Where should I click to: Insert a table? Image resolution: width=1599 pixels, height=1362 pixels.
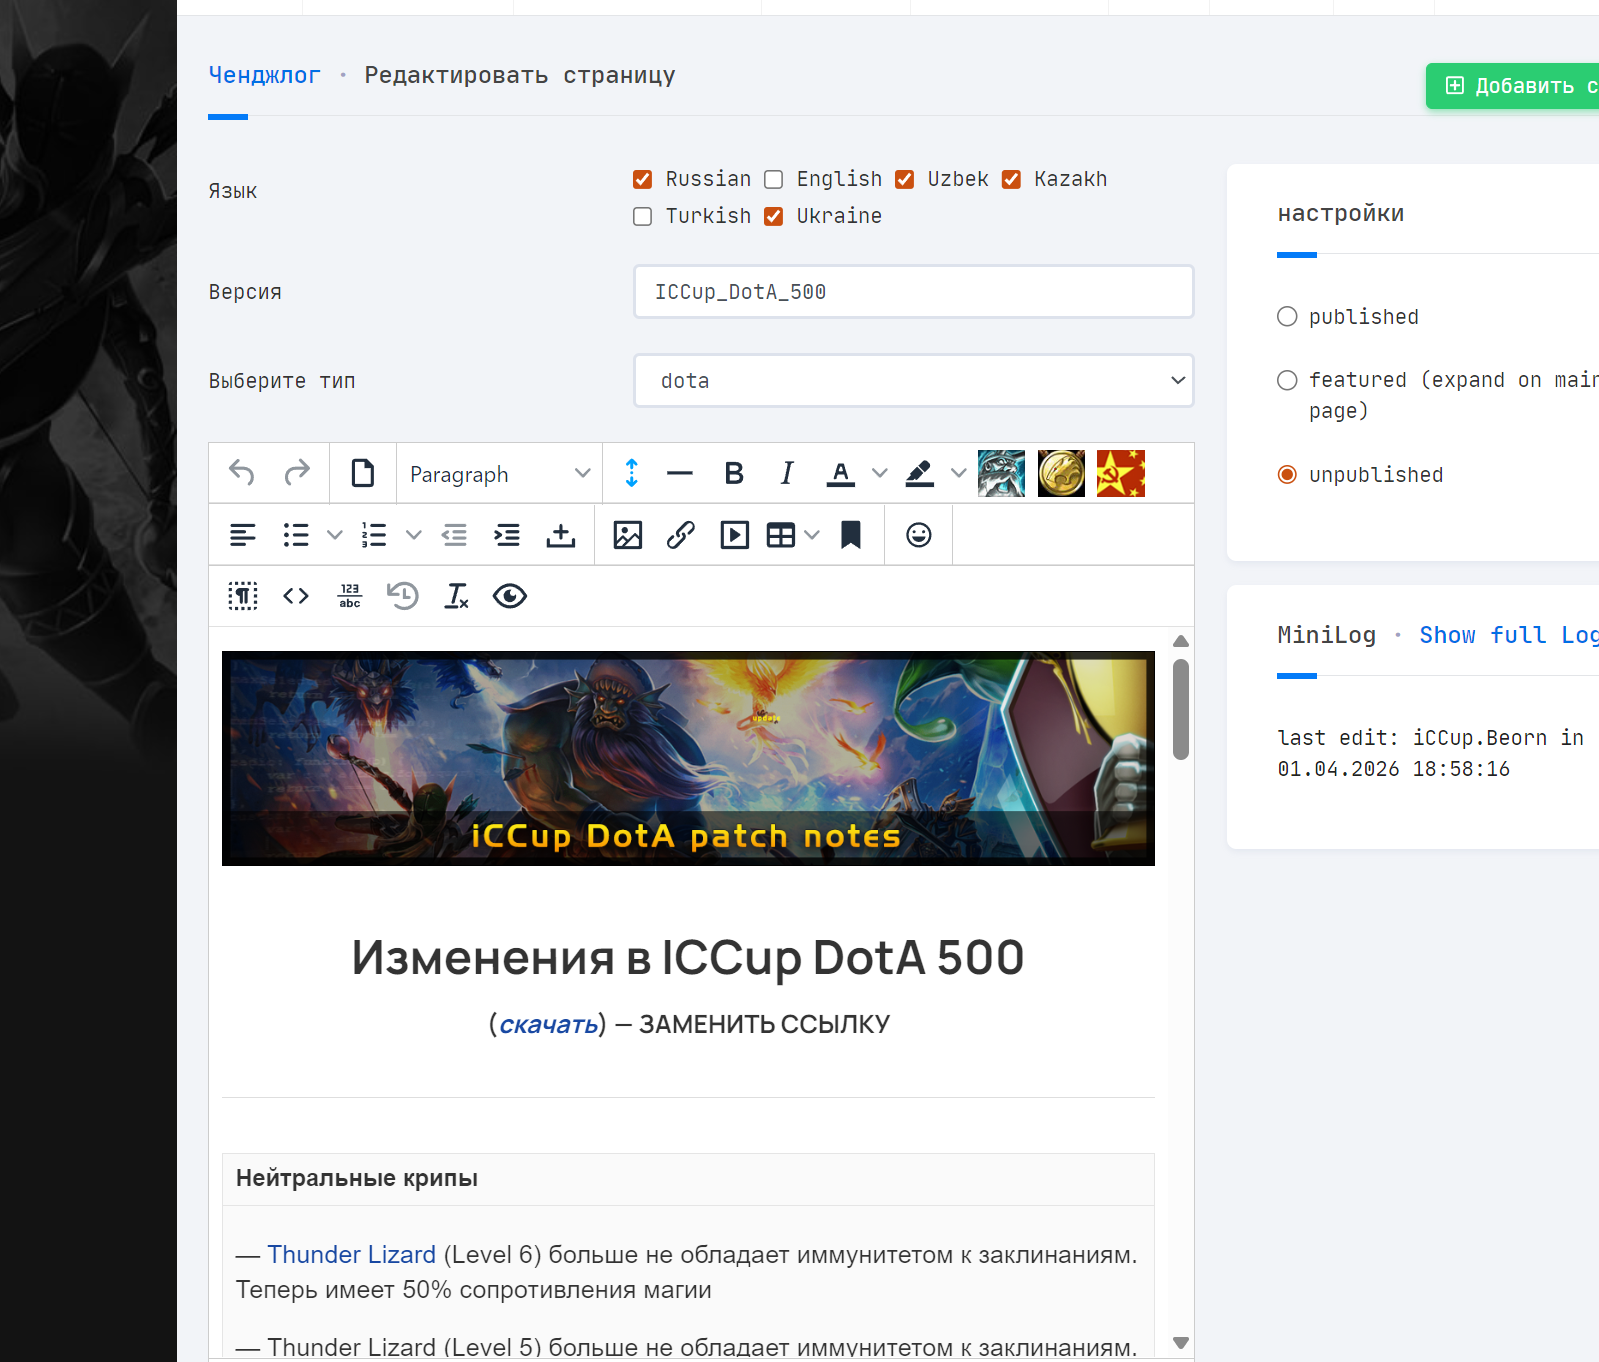coord(781,535)
